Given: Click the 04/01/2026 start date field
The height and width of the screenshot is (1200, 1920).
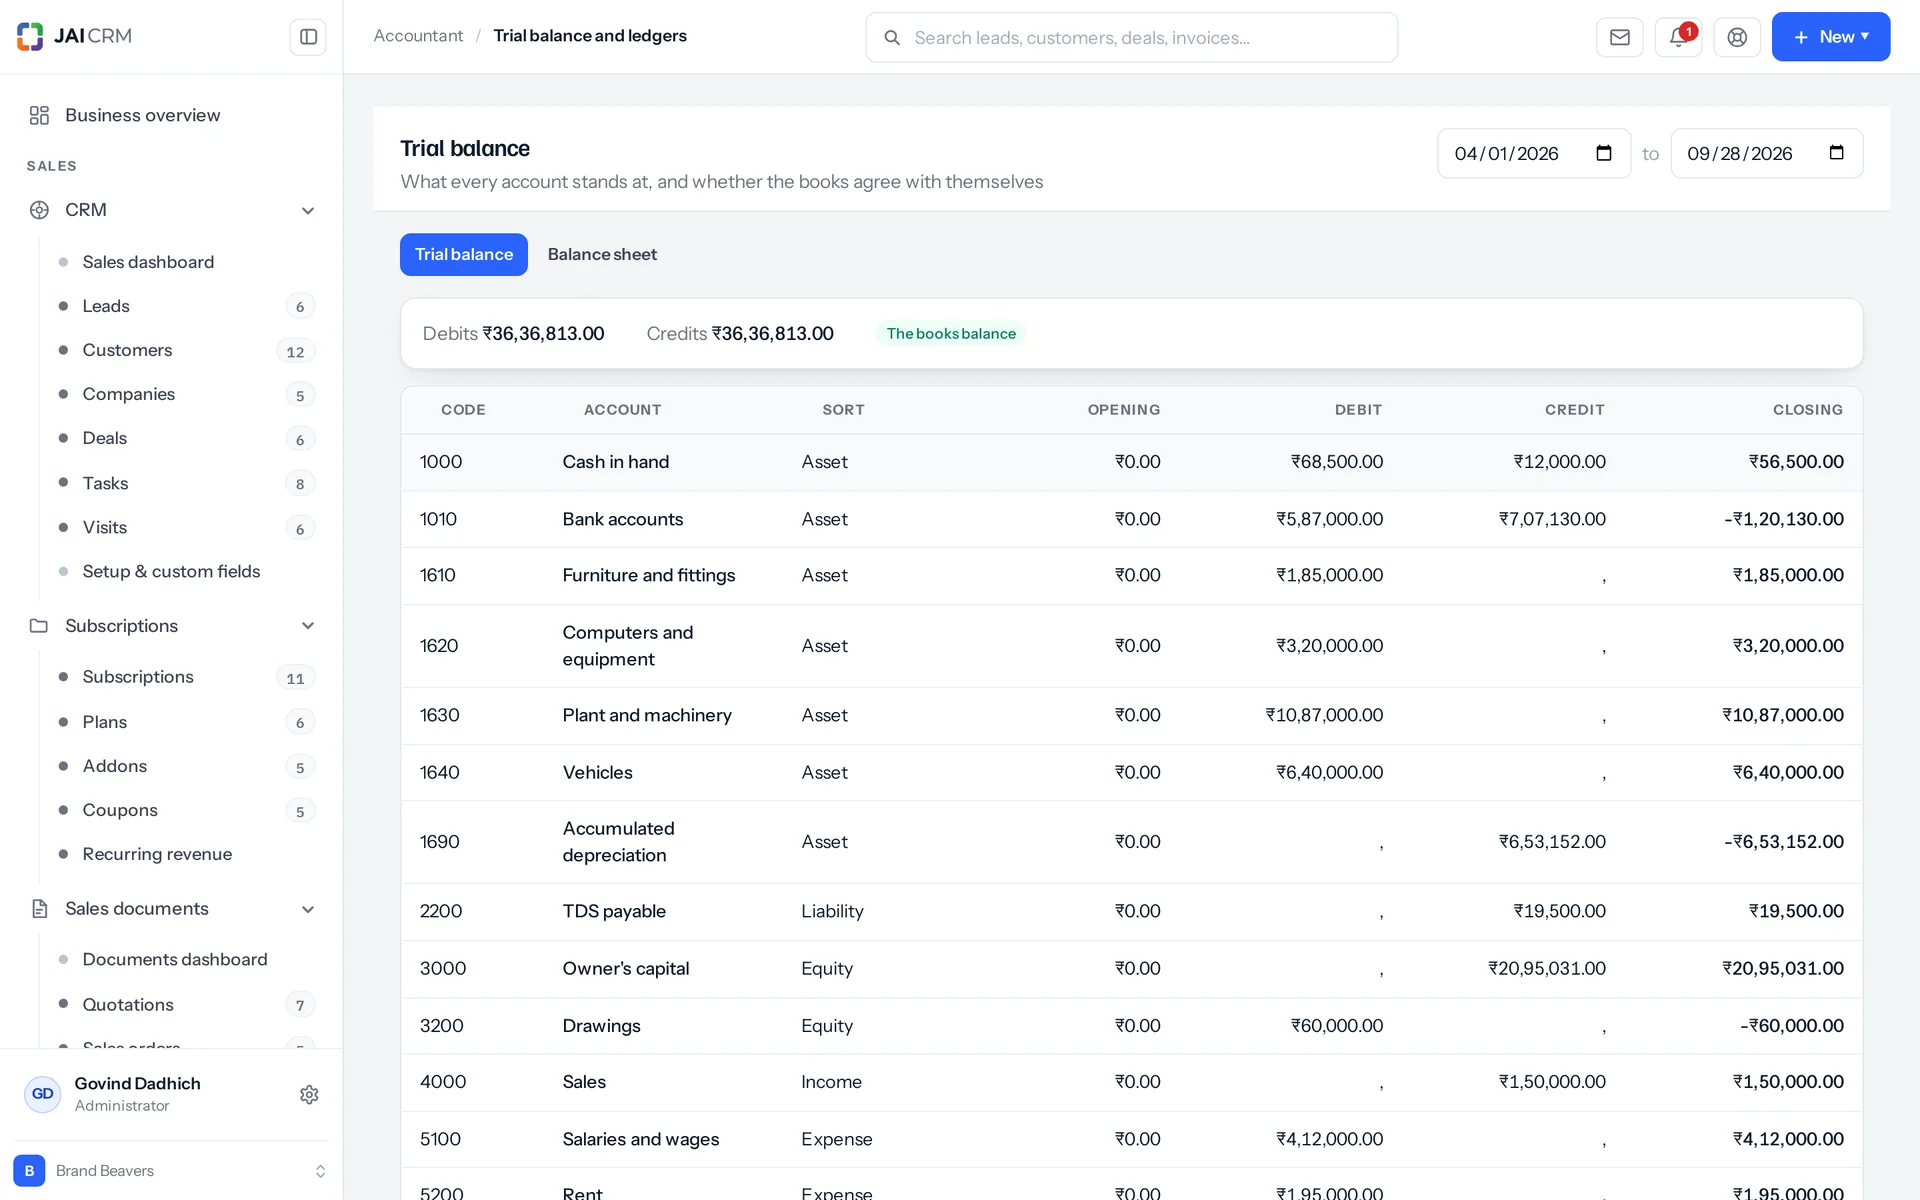Looking at the screenshot, I should [x=1534, y=153].
